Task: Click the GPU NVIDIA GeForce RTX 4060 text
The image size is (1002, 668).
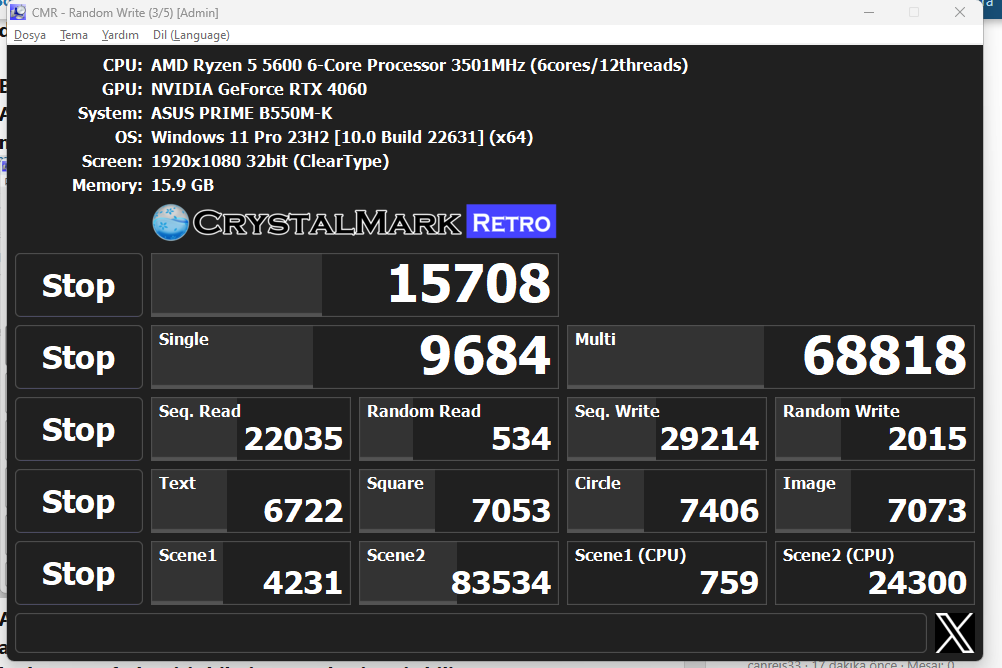Action: [x=259, y=89]
